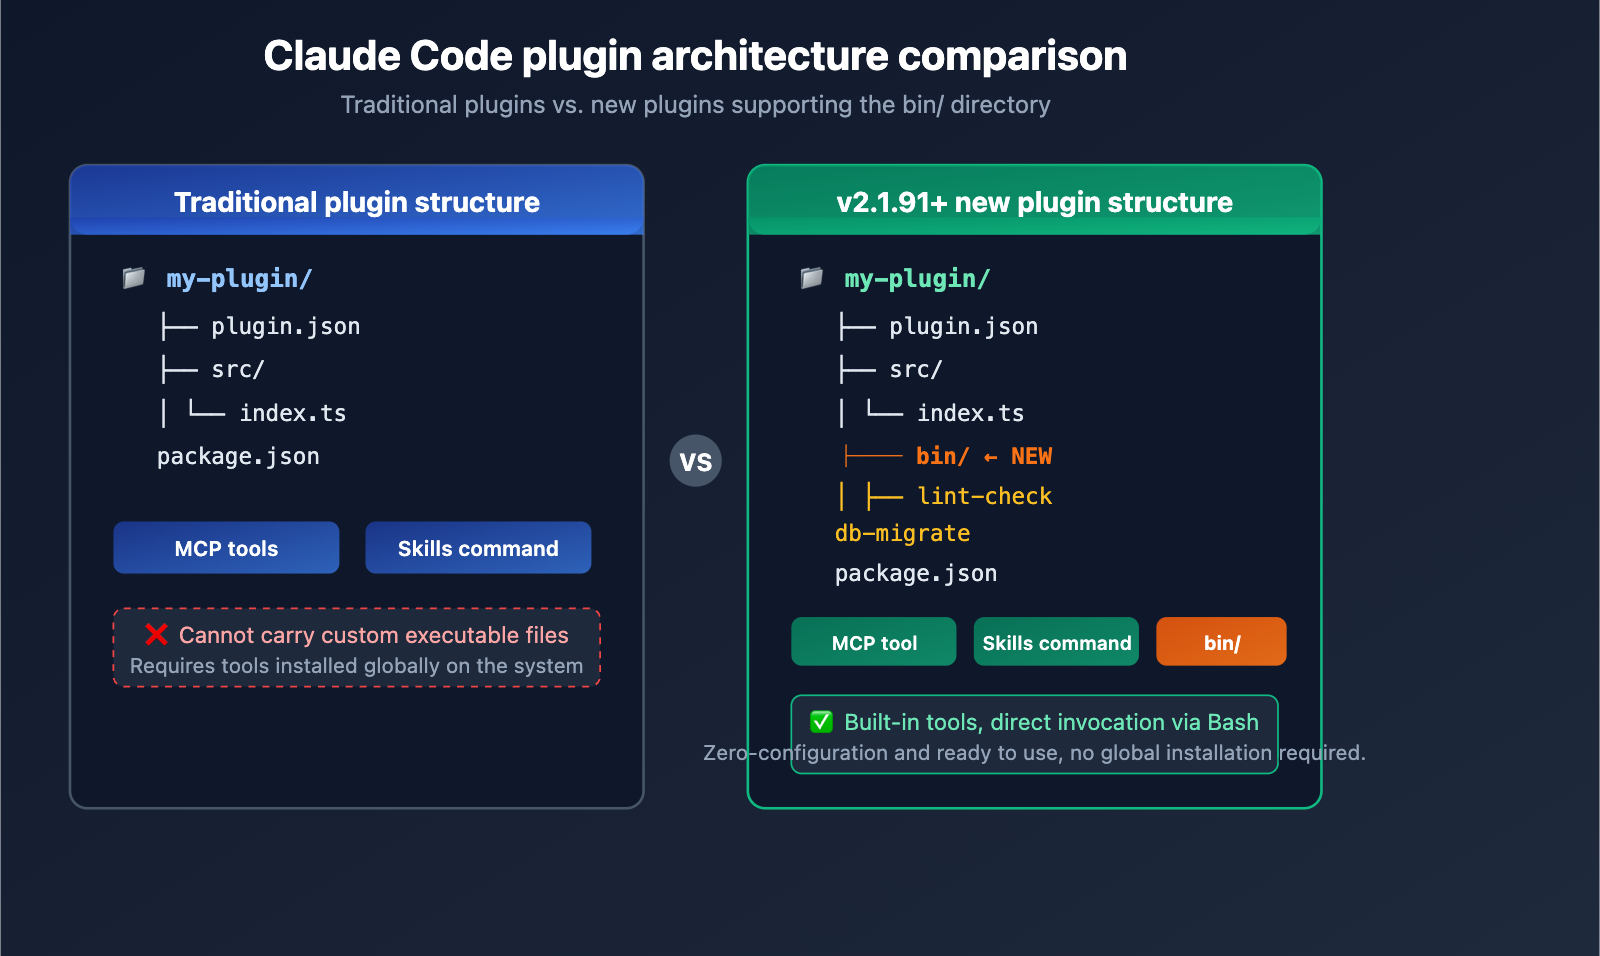The width and height of the screenshot is (1600, 956).
Task: Expand the src/ folder in the traditional tree
Action: [238, 370]
